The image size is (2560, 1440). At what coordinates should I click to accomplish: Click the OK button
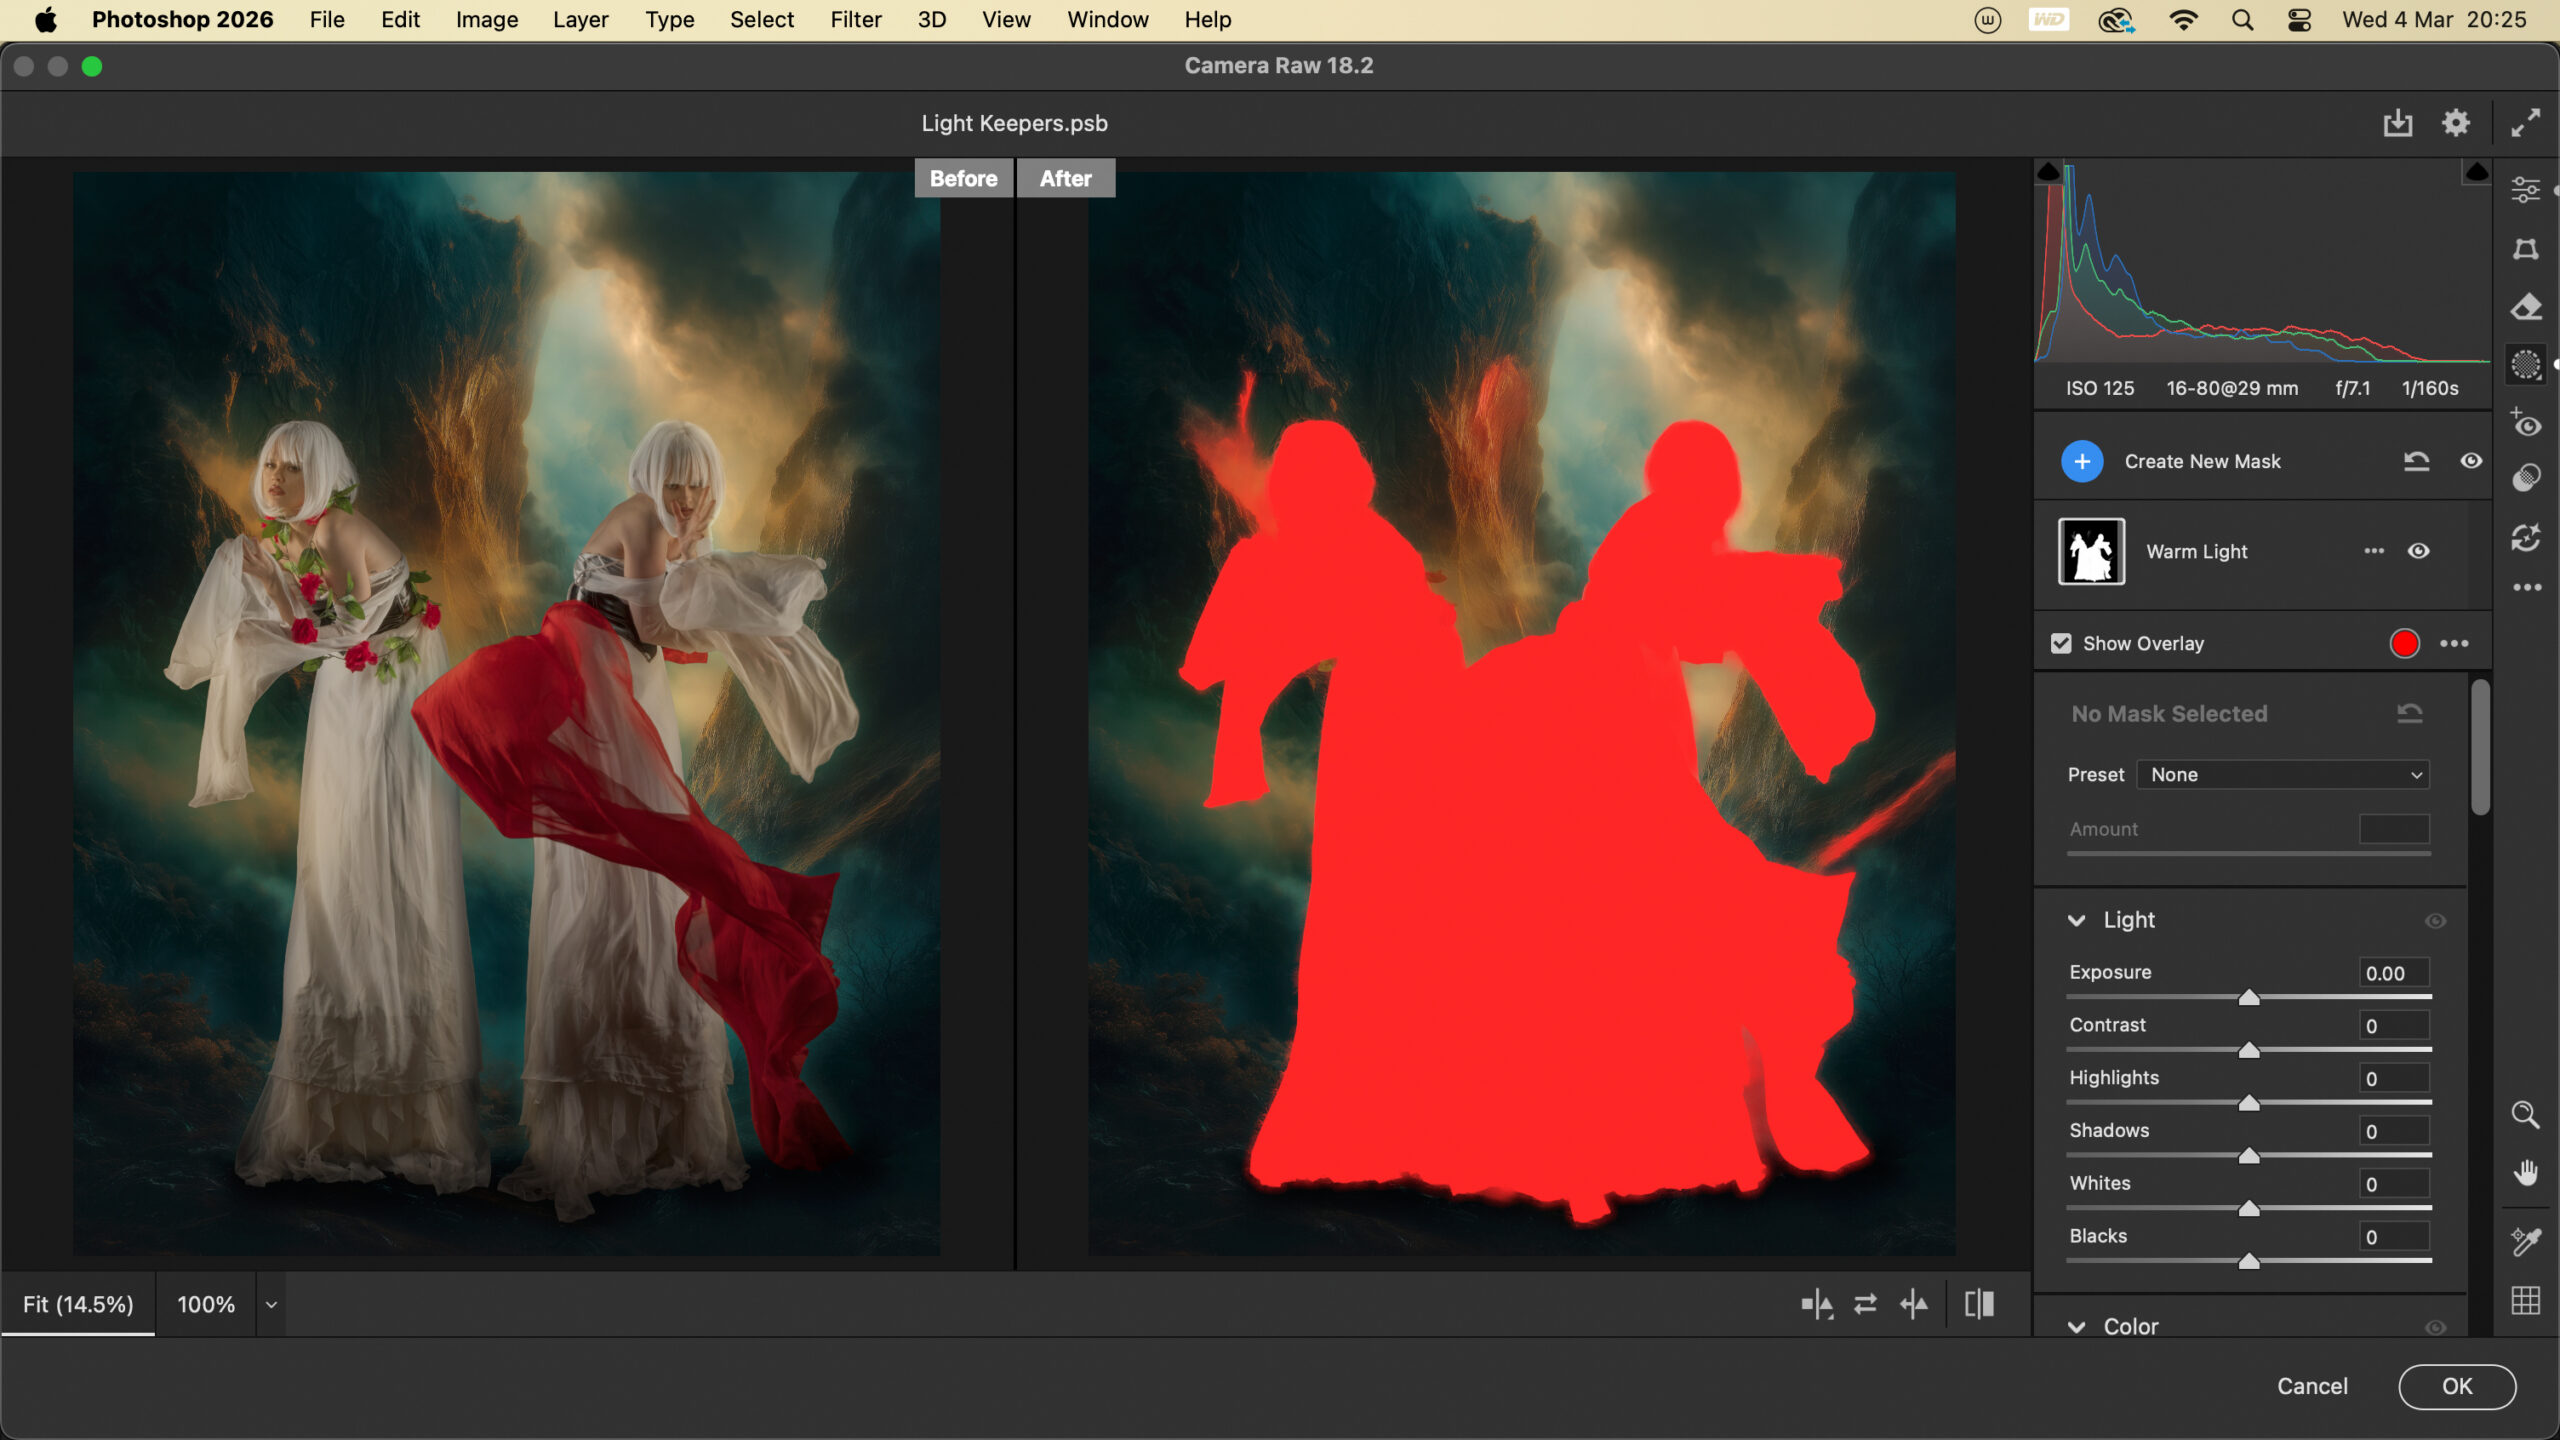point(2456,1386)
